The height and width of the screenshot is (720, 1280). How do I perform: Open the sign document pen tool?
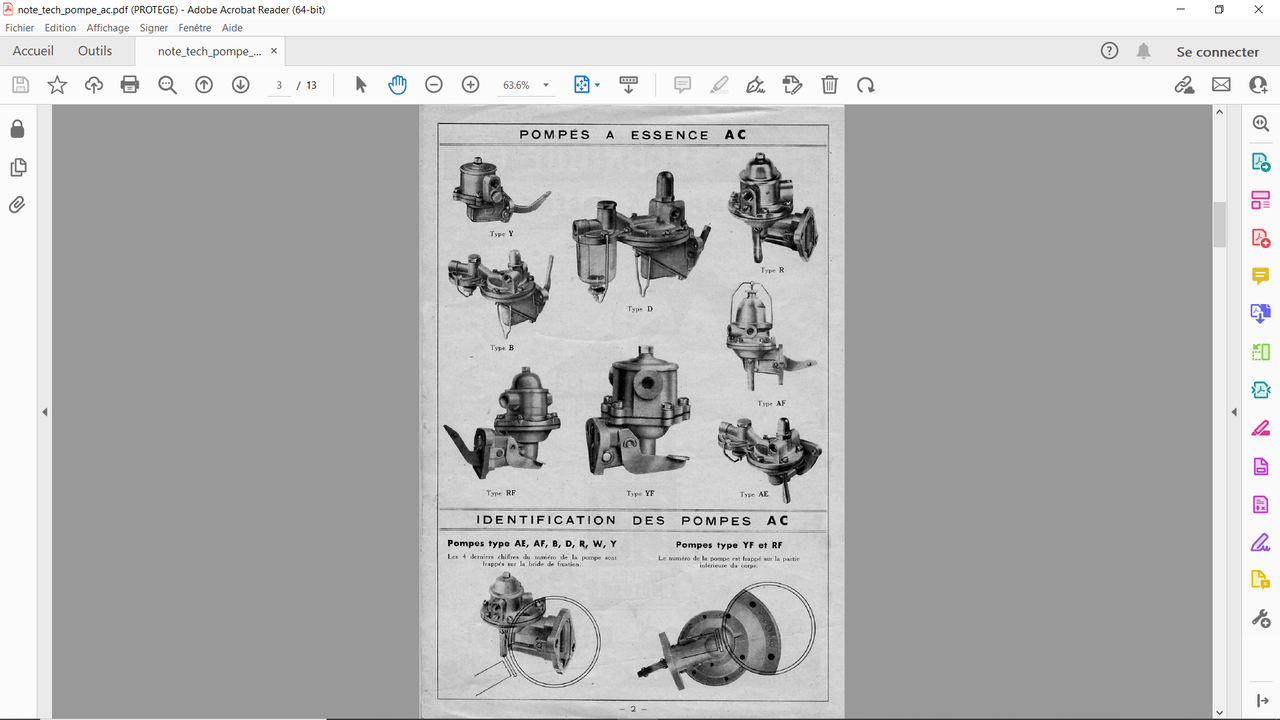point(756,85)
